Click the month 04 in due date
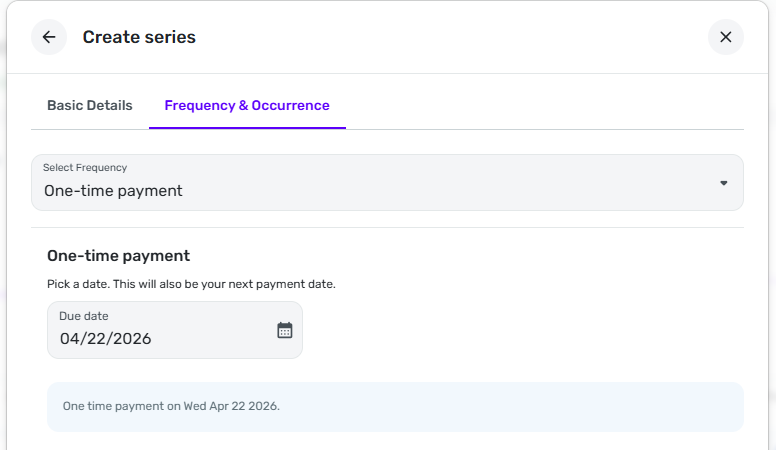776x450 pixels. tap(70, 339)
